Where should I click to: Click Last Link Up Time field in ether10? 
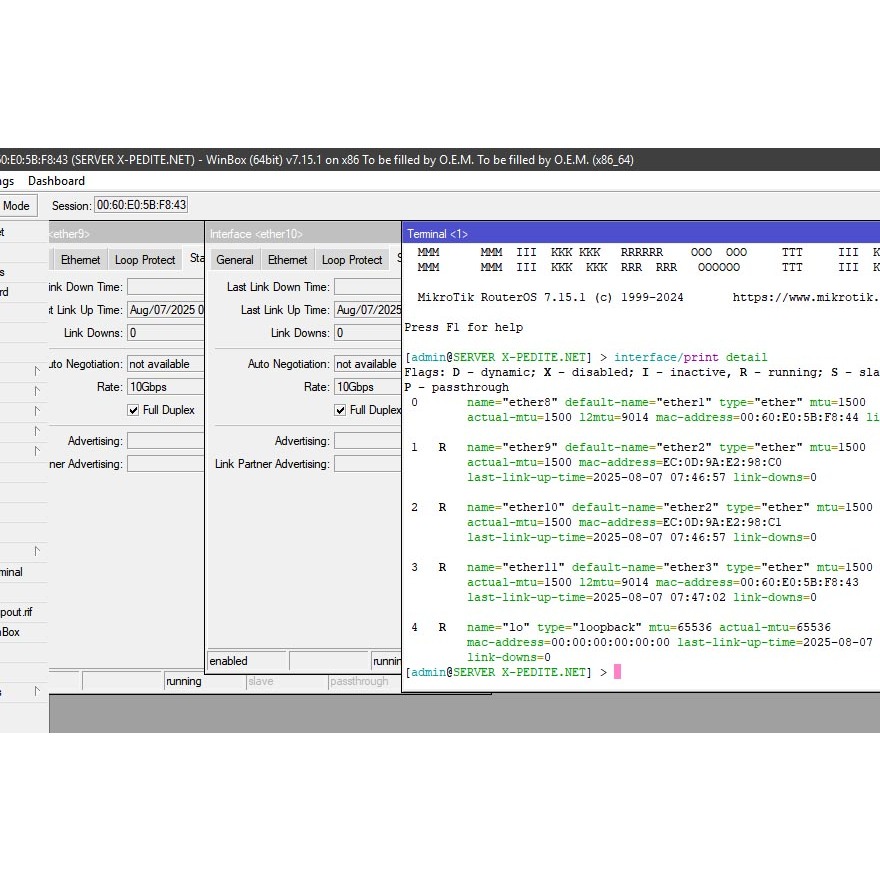click(x=366, y=310)
